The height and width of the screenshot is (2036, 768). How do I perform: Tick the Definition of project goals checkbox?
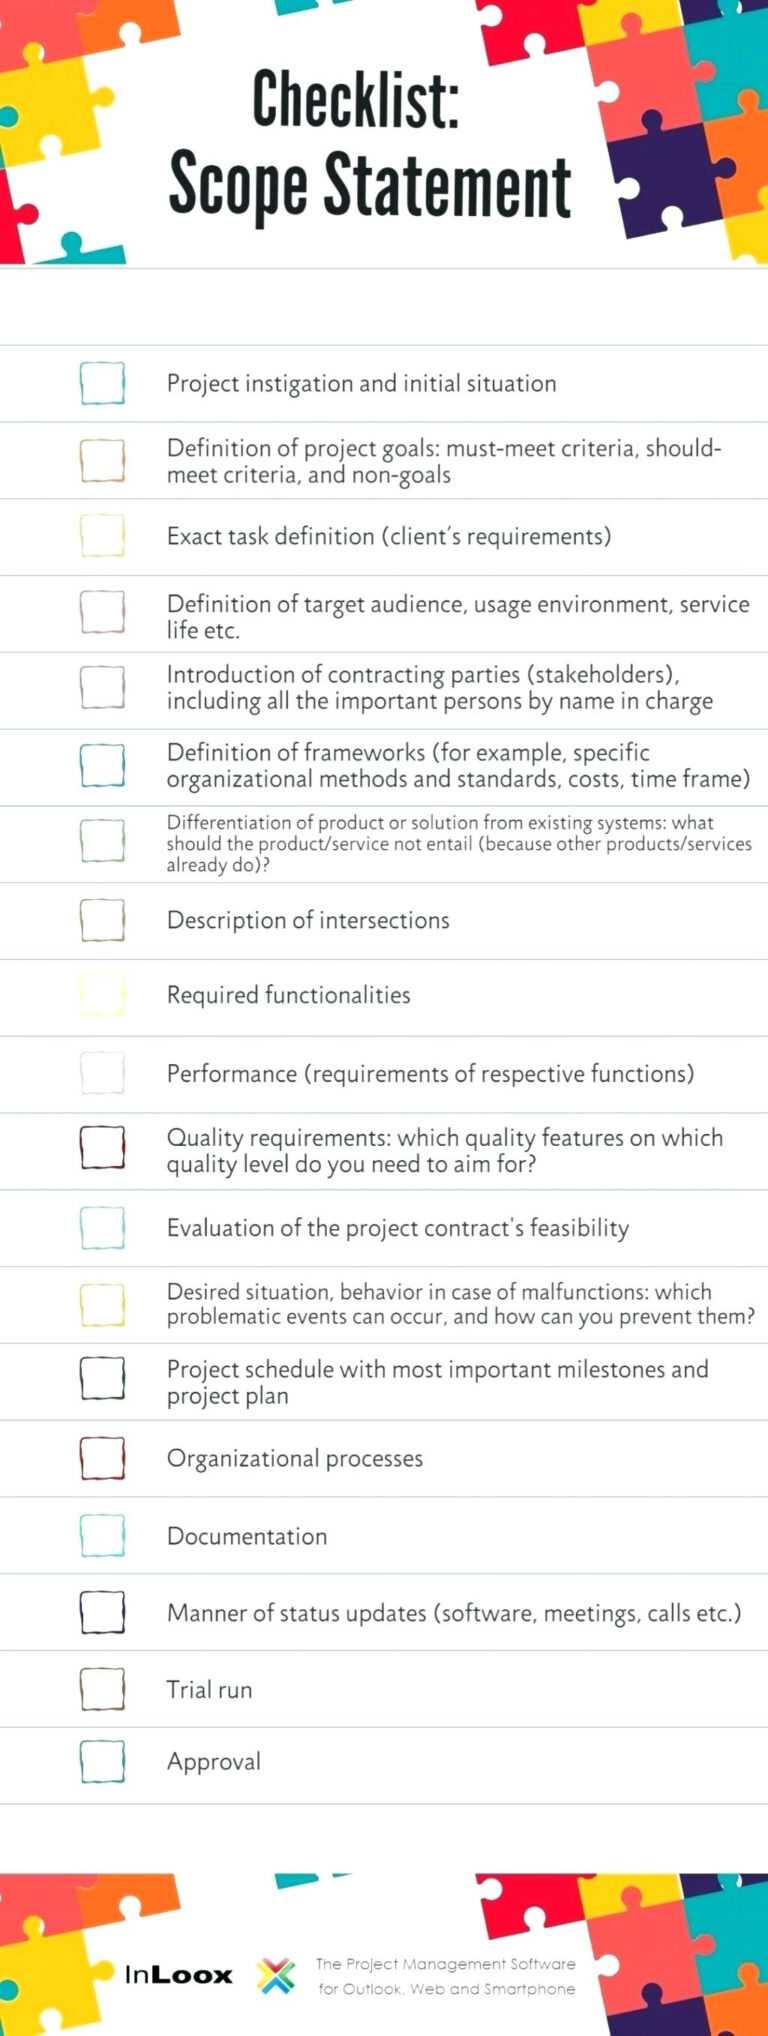(102, 461)
